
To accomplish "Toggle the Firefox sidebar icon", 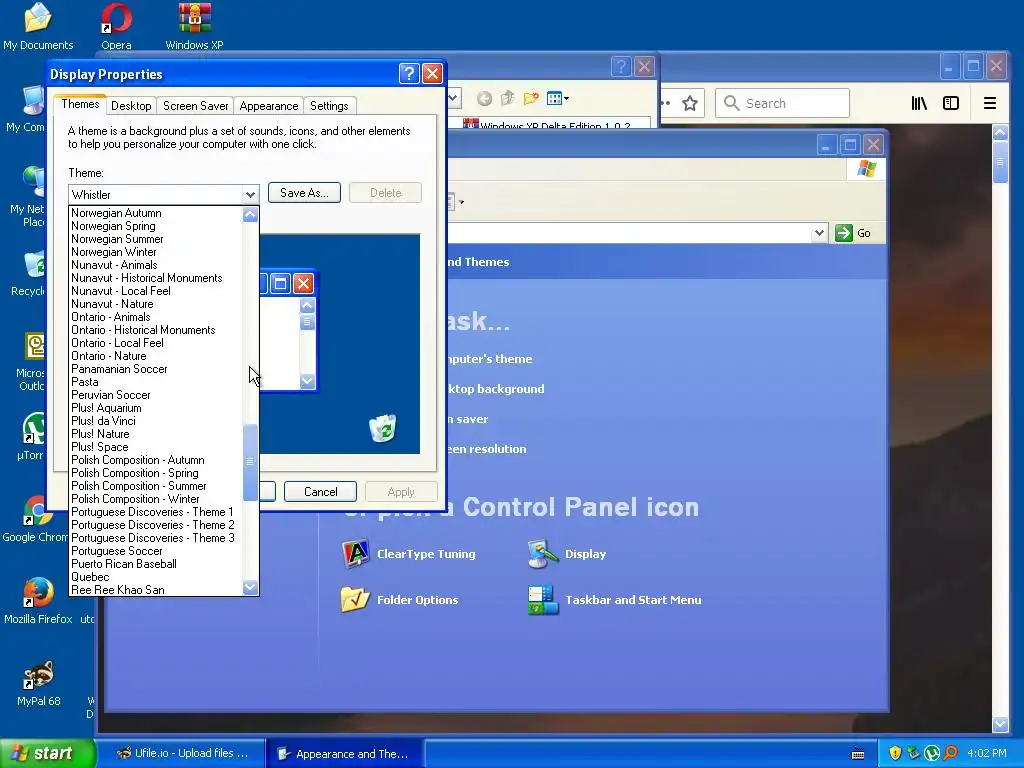I will click(x=951, y=103).
